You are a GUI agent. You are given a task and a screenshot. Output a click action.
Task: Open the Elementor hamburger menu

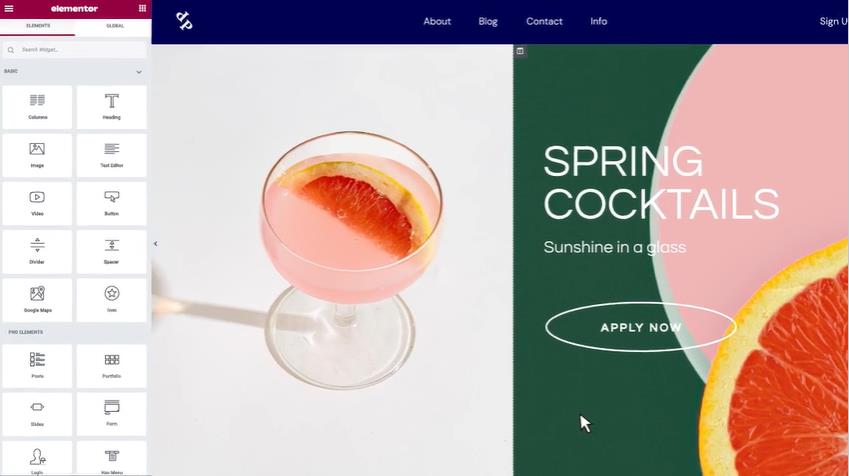[9, 8]
